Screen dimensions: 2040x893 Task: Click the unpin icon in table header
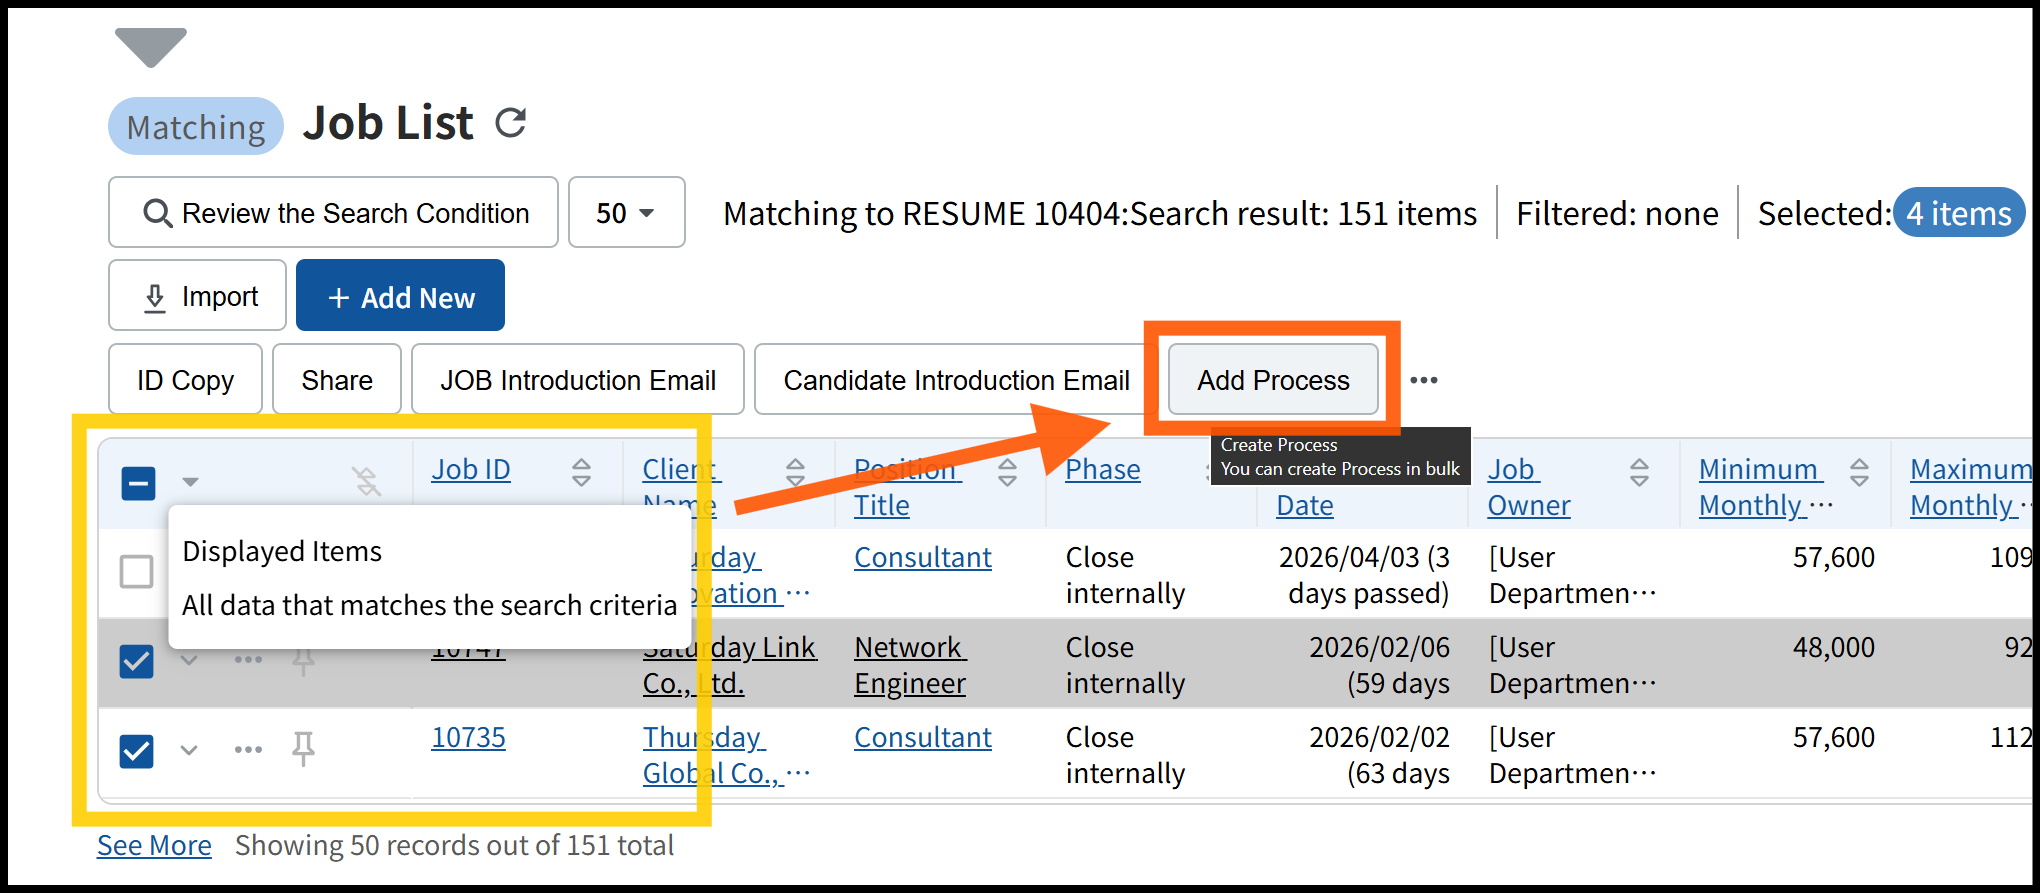[367, 481]
